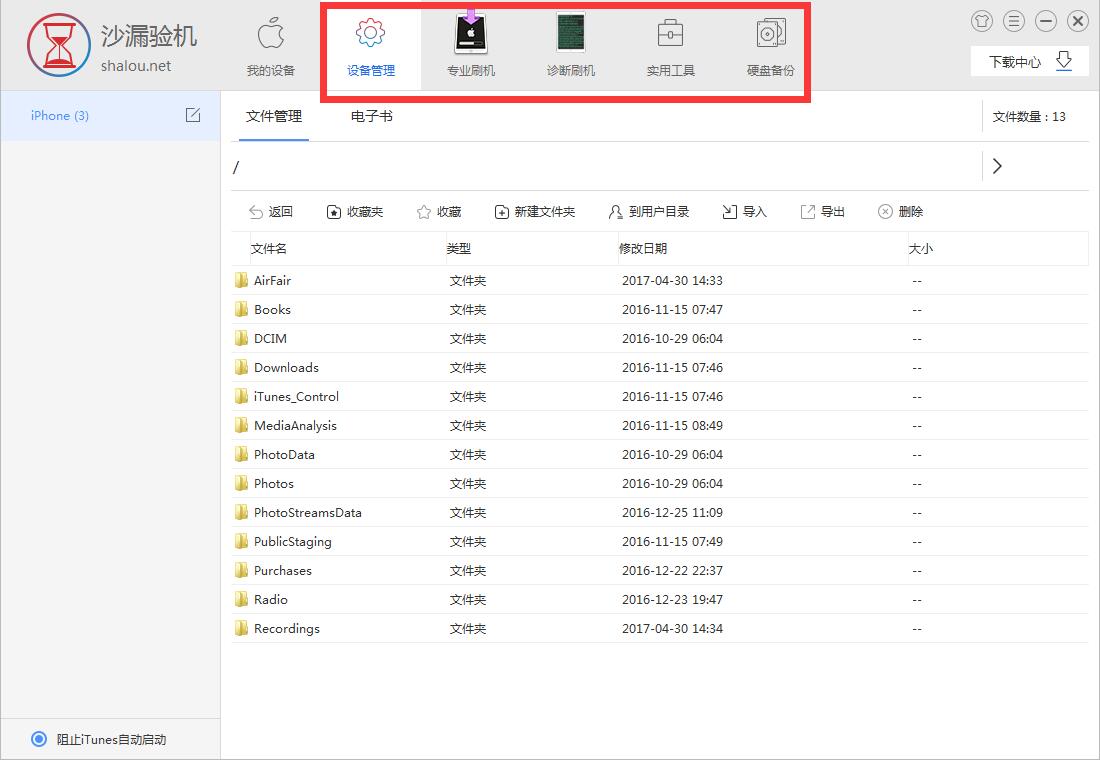Switch to the 电子书 tab
1100x760 pixels.
click(372, 116)
